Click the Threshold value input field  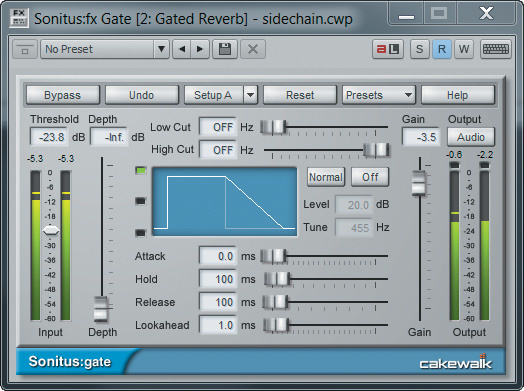49,137
